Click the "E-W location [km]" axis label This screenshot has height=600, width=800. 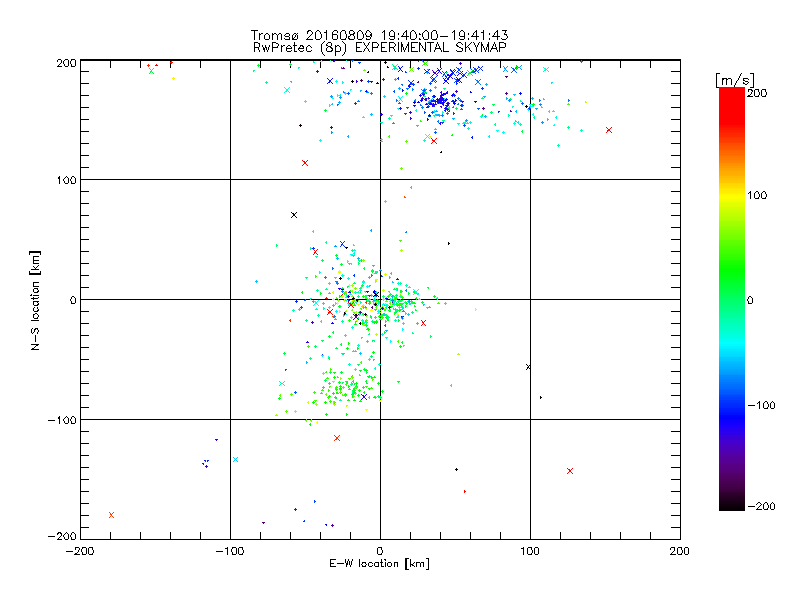coord(379,563)
